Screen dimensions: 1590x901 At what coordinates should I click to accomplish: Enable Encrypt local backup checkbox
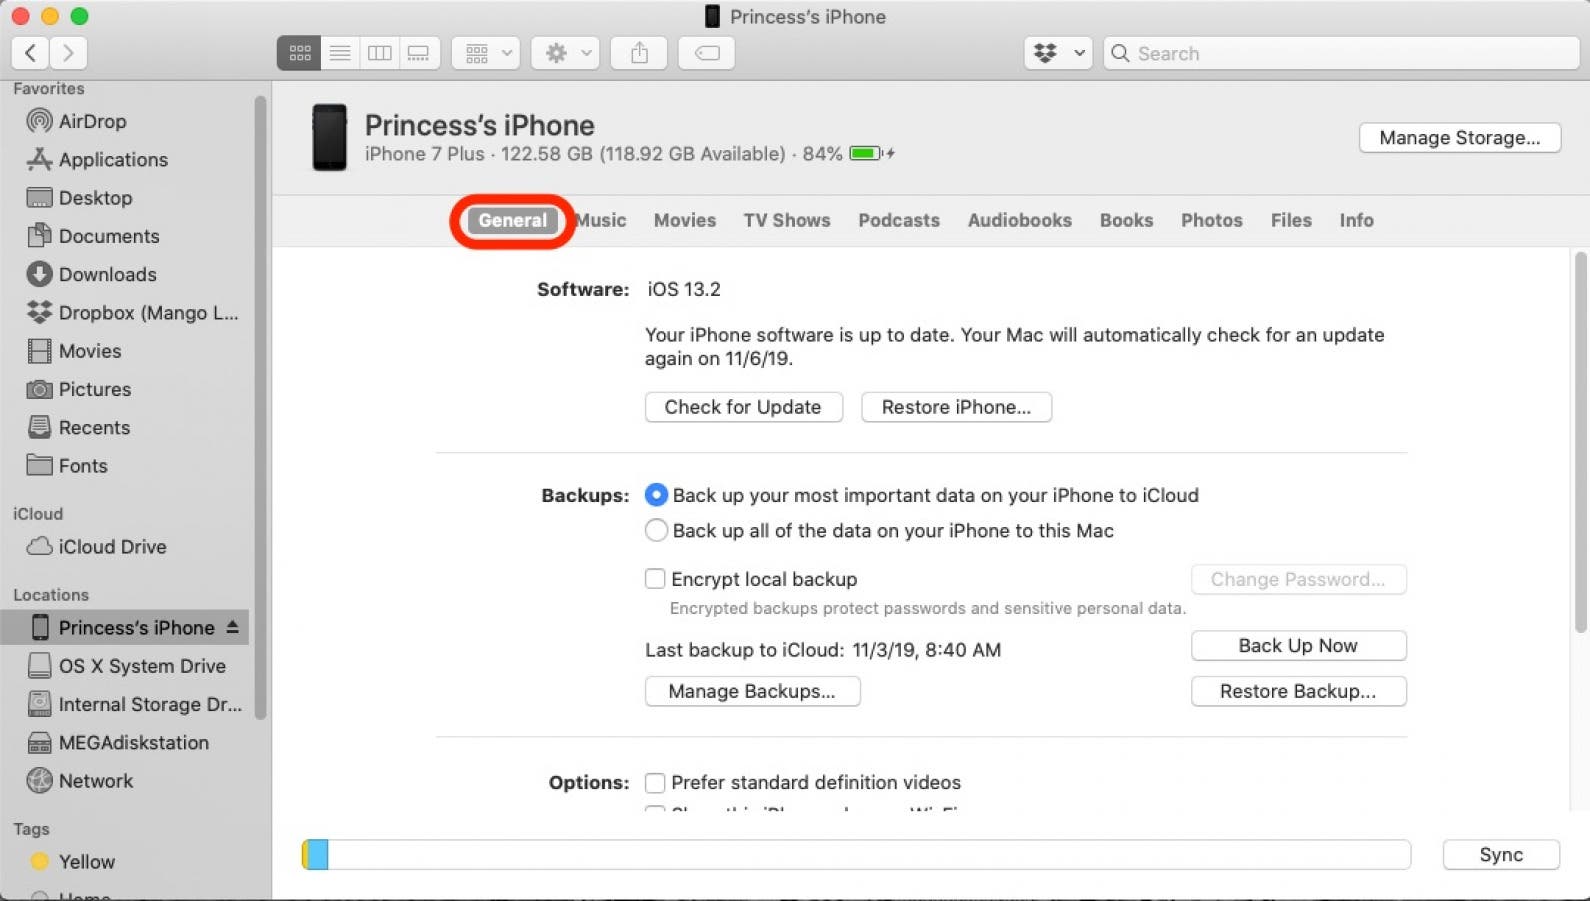[655, 579]
